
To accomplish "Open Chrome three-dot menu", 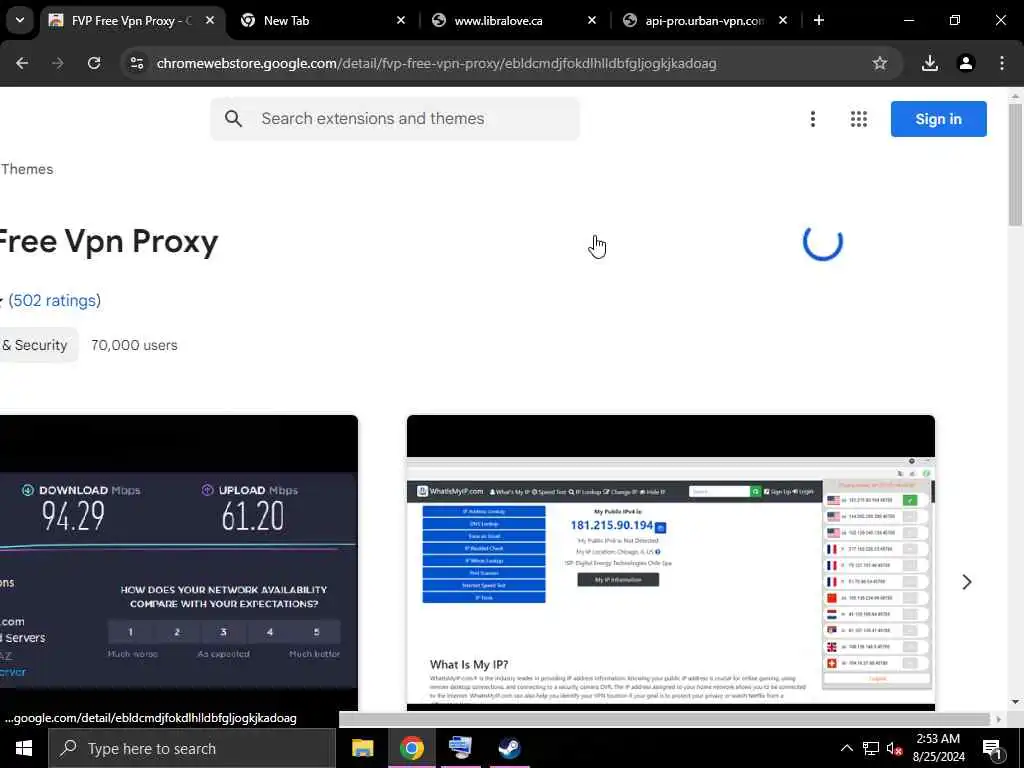I will (x=1002, y=63).
